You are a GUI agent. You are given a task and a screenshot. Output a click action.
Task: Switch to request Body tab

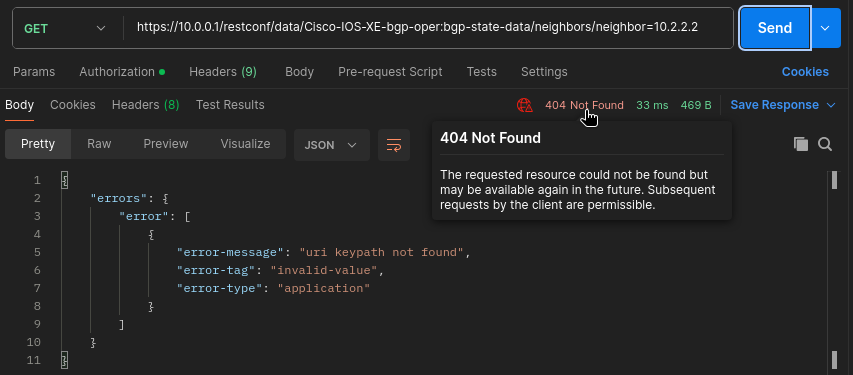pyautogui.click(x=299, y=72)
